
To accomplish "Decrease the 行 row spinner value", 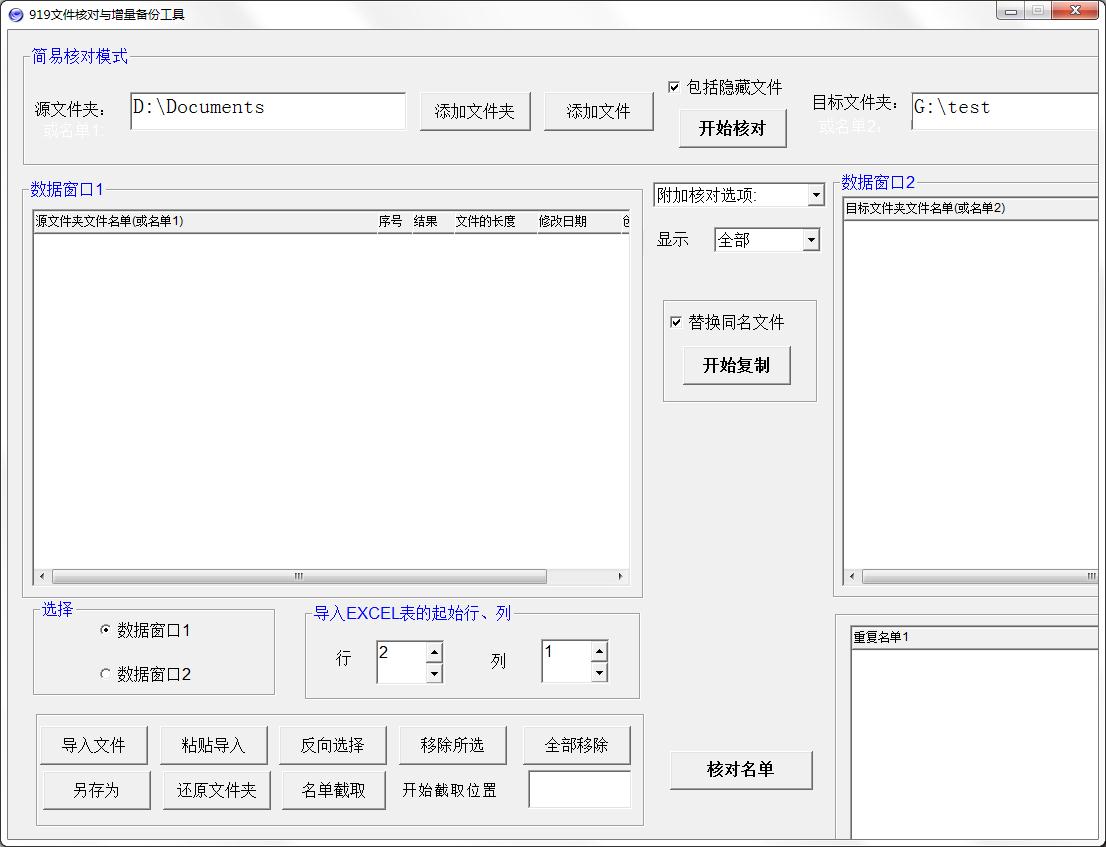I will 434,673.
